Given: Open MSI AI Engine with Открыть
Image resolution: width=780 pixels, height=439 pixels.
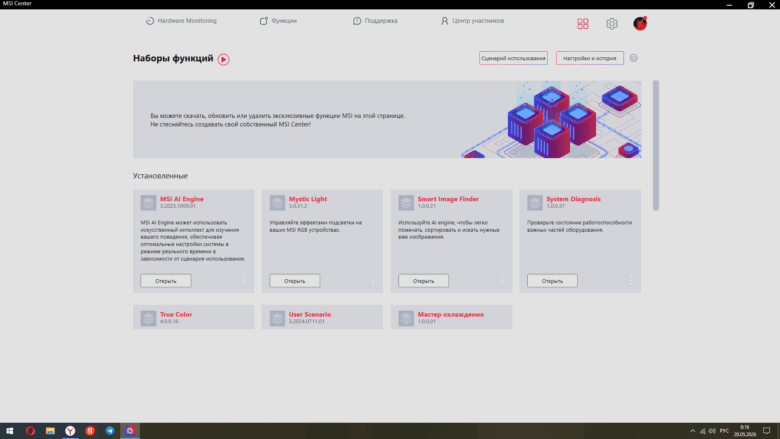Looking at the screenshot, I should [166, 281].
